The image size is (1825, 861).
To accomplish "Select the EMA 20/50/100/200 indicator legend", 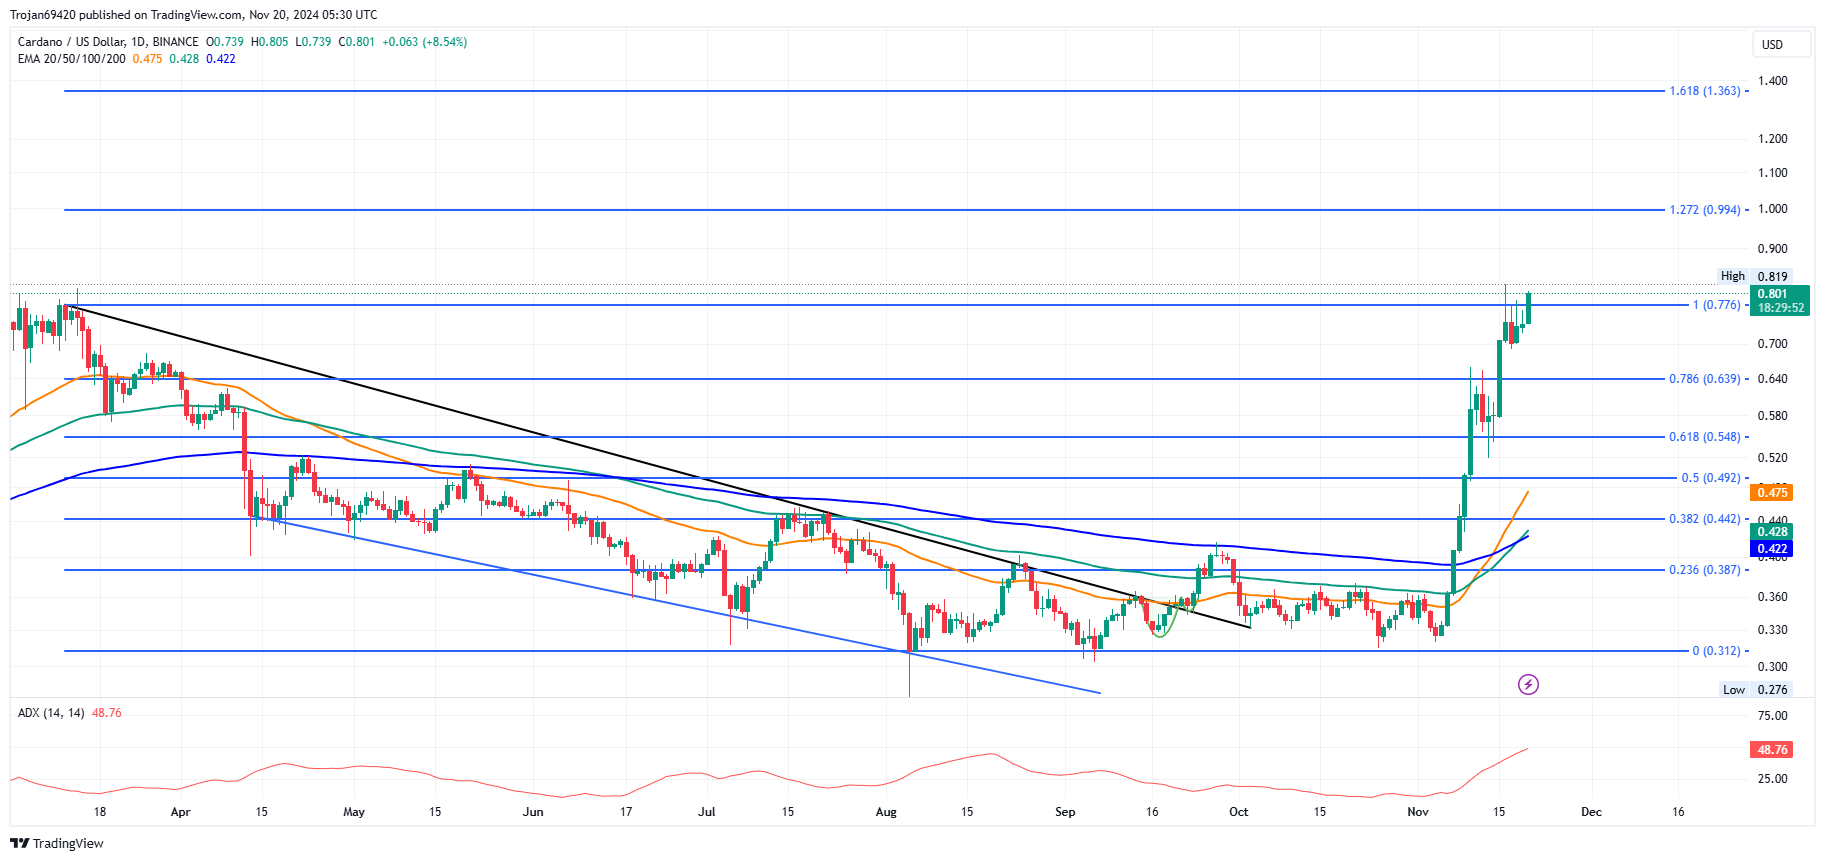I will click(x=71, y=59).
